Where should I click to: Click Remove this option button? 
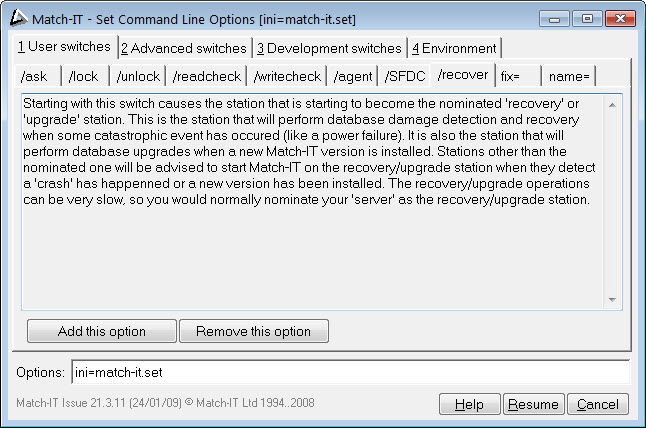[x=254, y=331]
